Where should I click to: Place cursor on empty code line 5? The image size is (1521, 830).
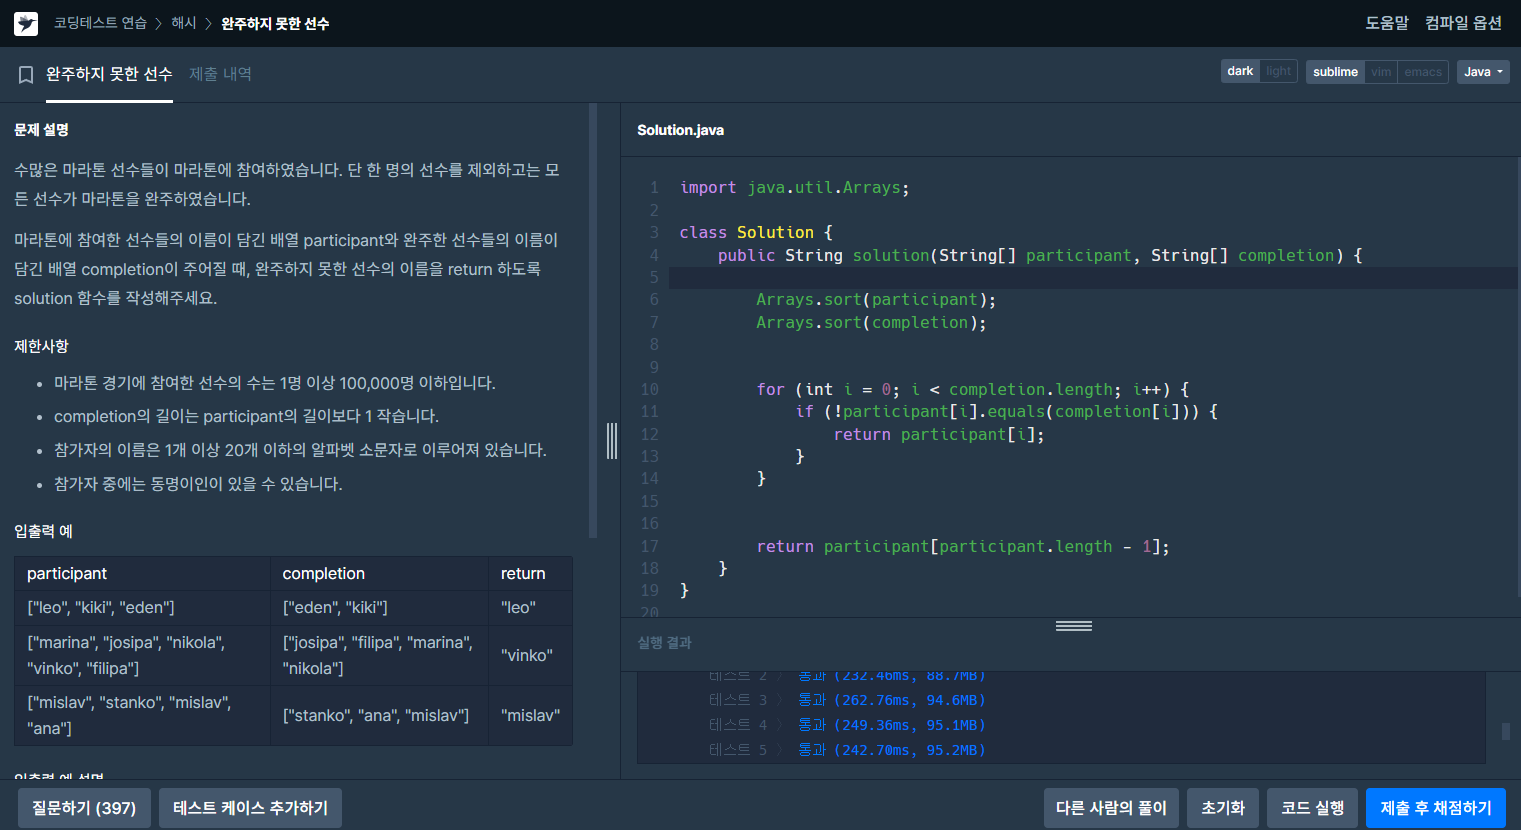click(x=1093, y=277)
